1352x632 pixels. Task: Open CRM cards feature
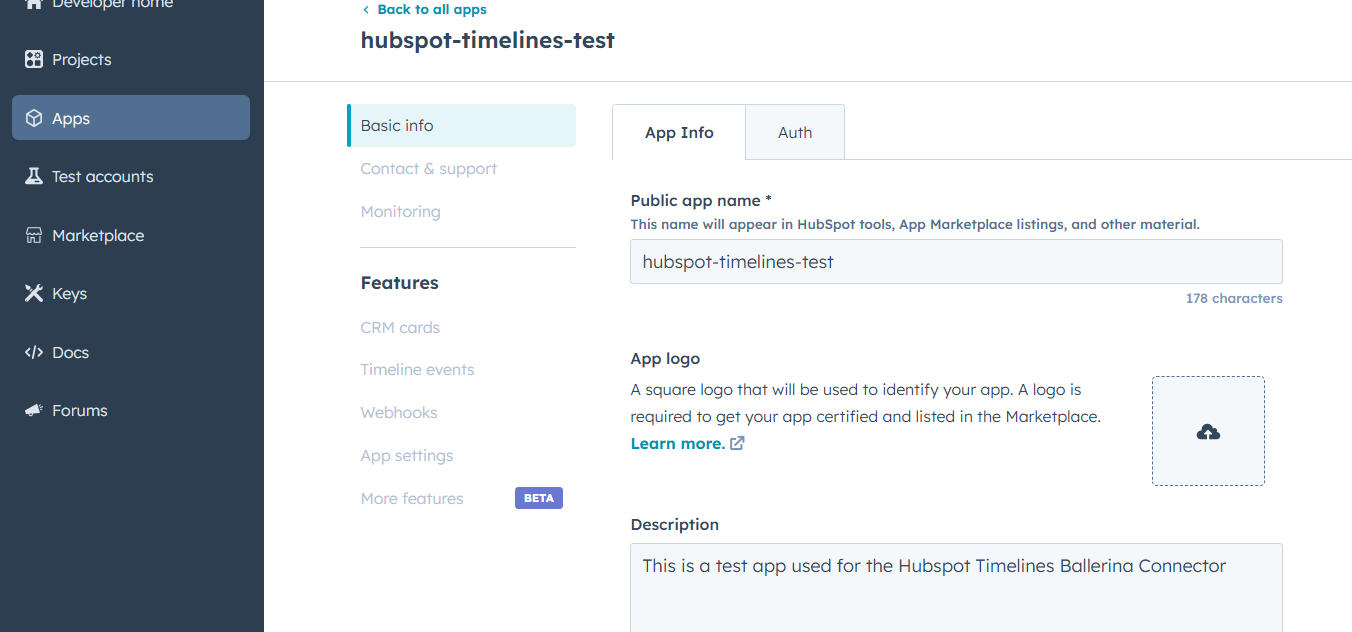[400, 327]
